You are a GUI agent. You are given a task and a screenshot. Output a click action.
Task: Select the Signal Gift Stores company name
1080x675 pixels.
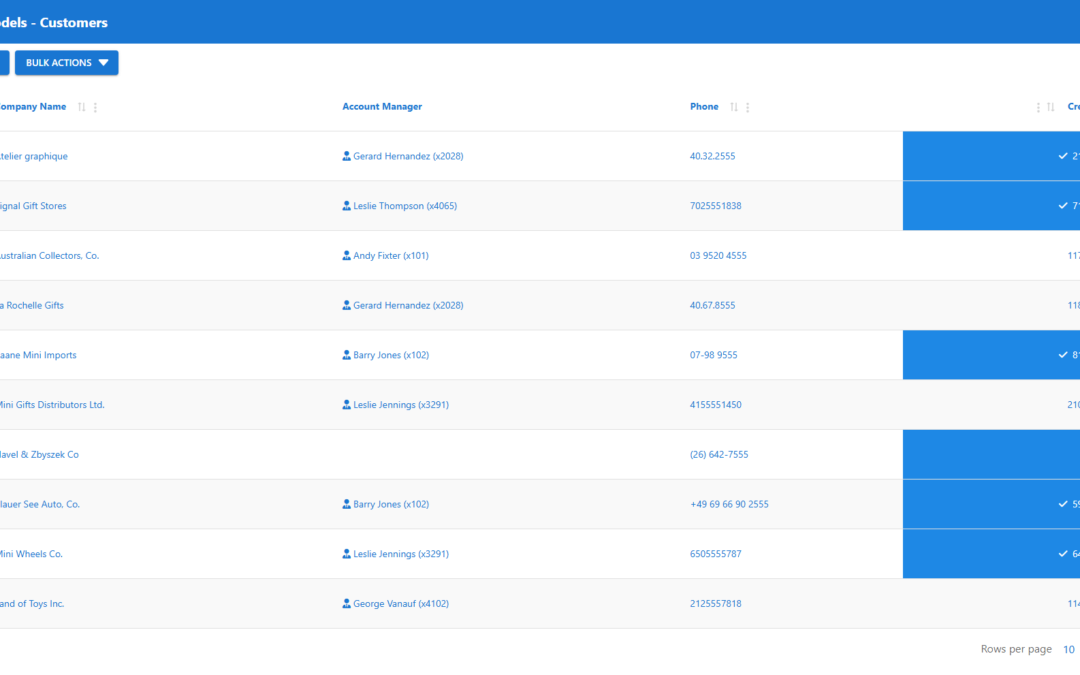[x=33, y=206]
